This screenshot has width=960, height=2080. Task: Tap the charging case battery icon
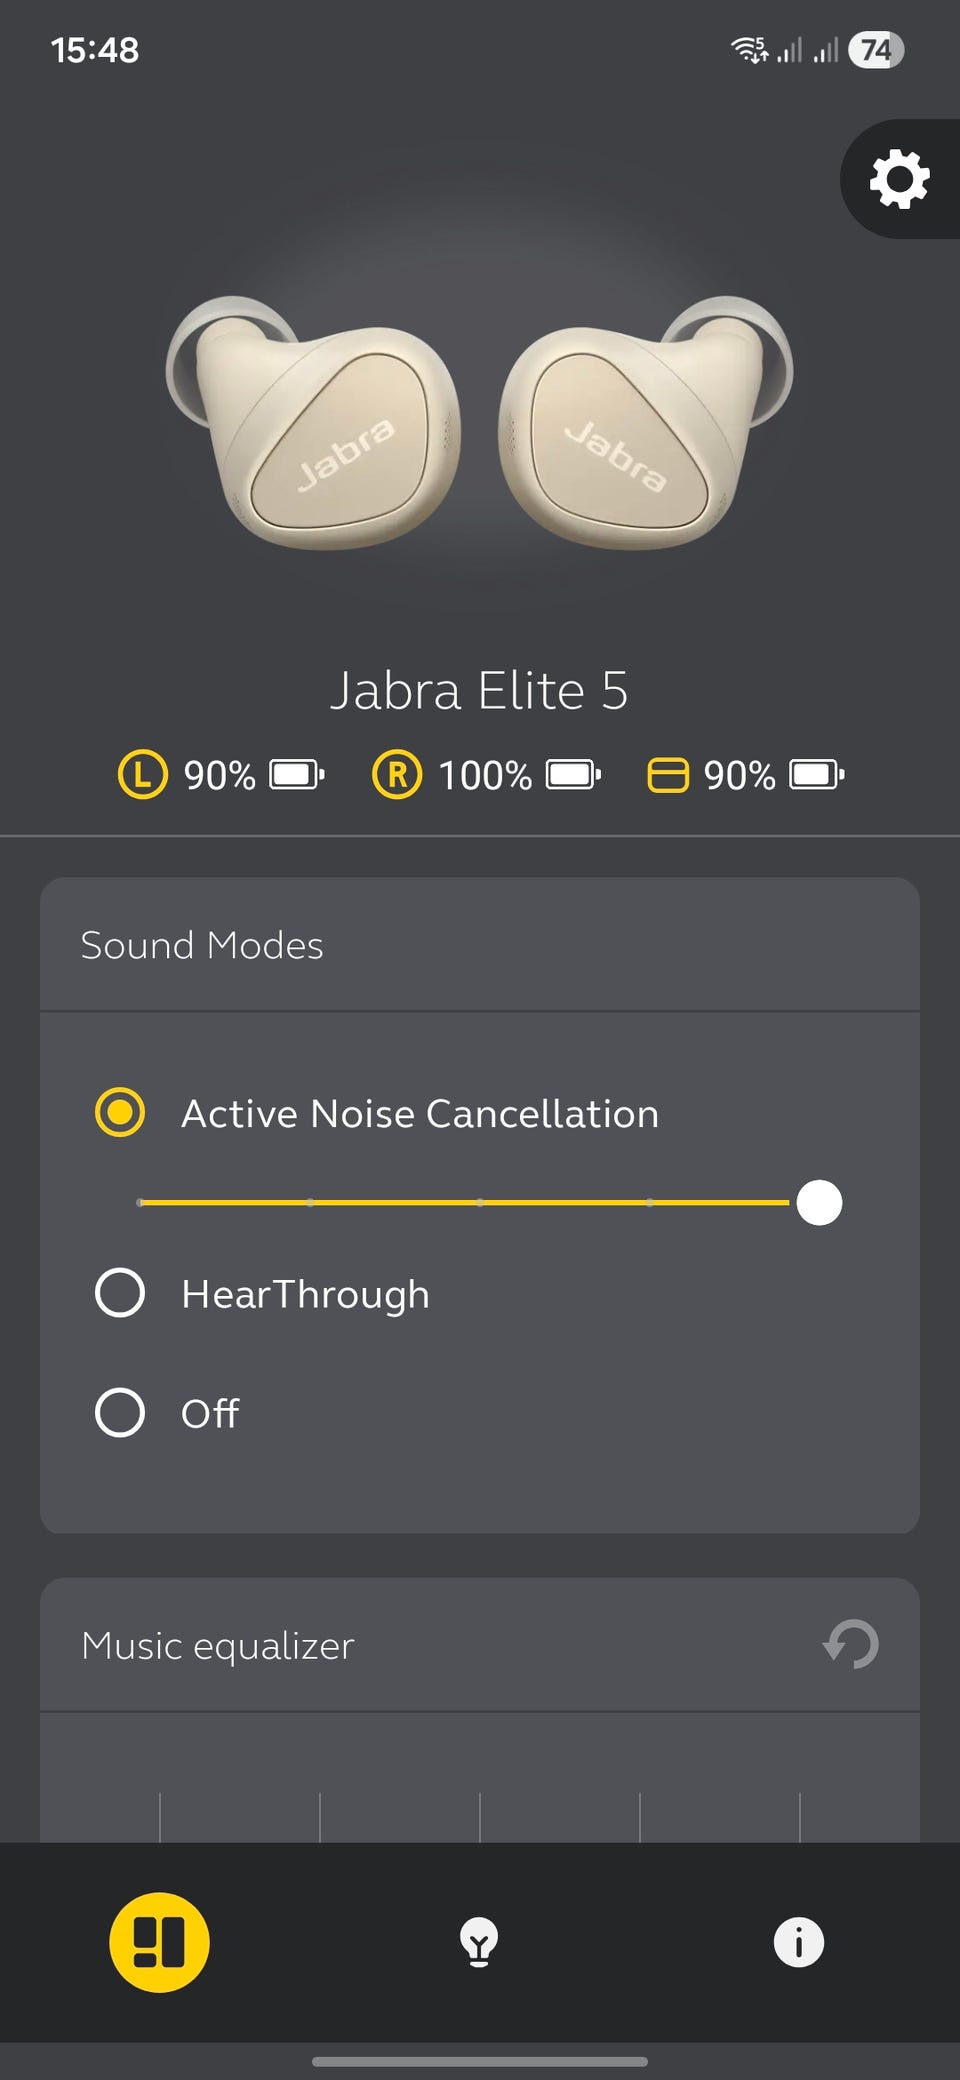click(817, 775)
